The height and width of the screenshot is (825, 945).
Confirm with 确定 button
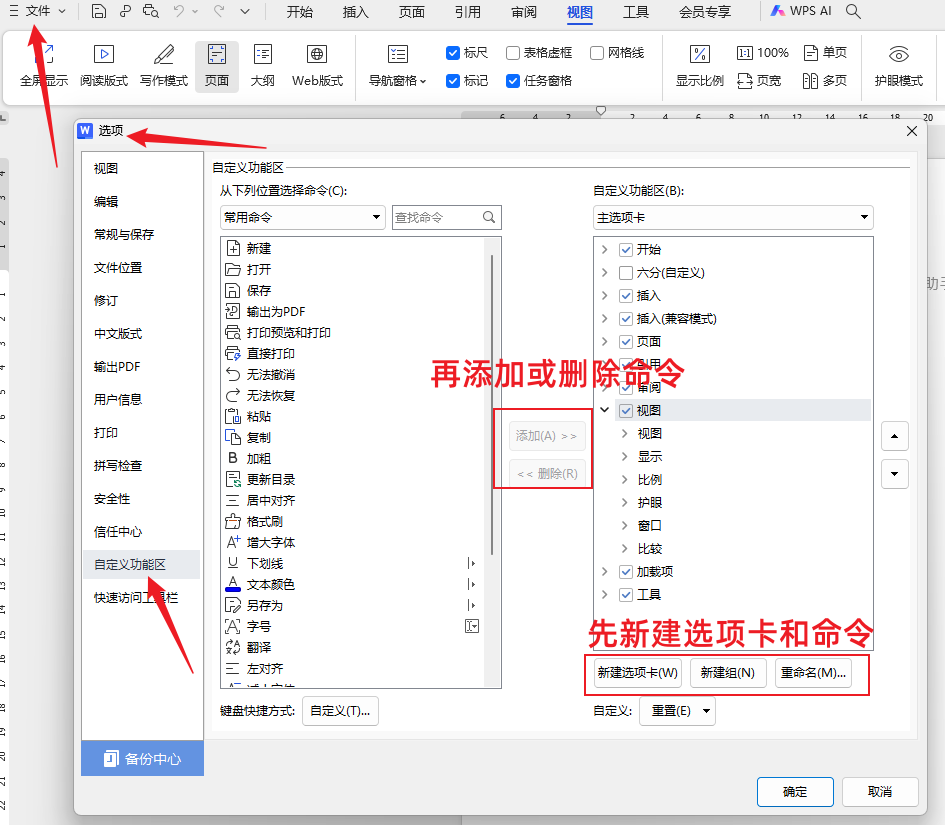pyautogui.click(x=795, y=792)
